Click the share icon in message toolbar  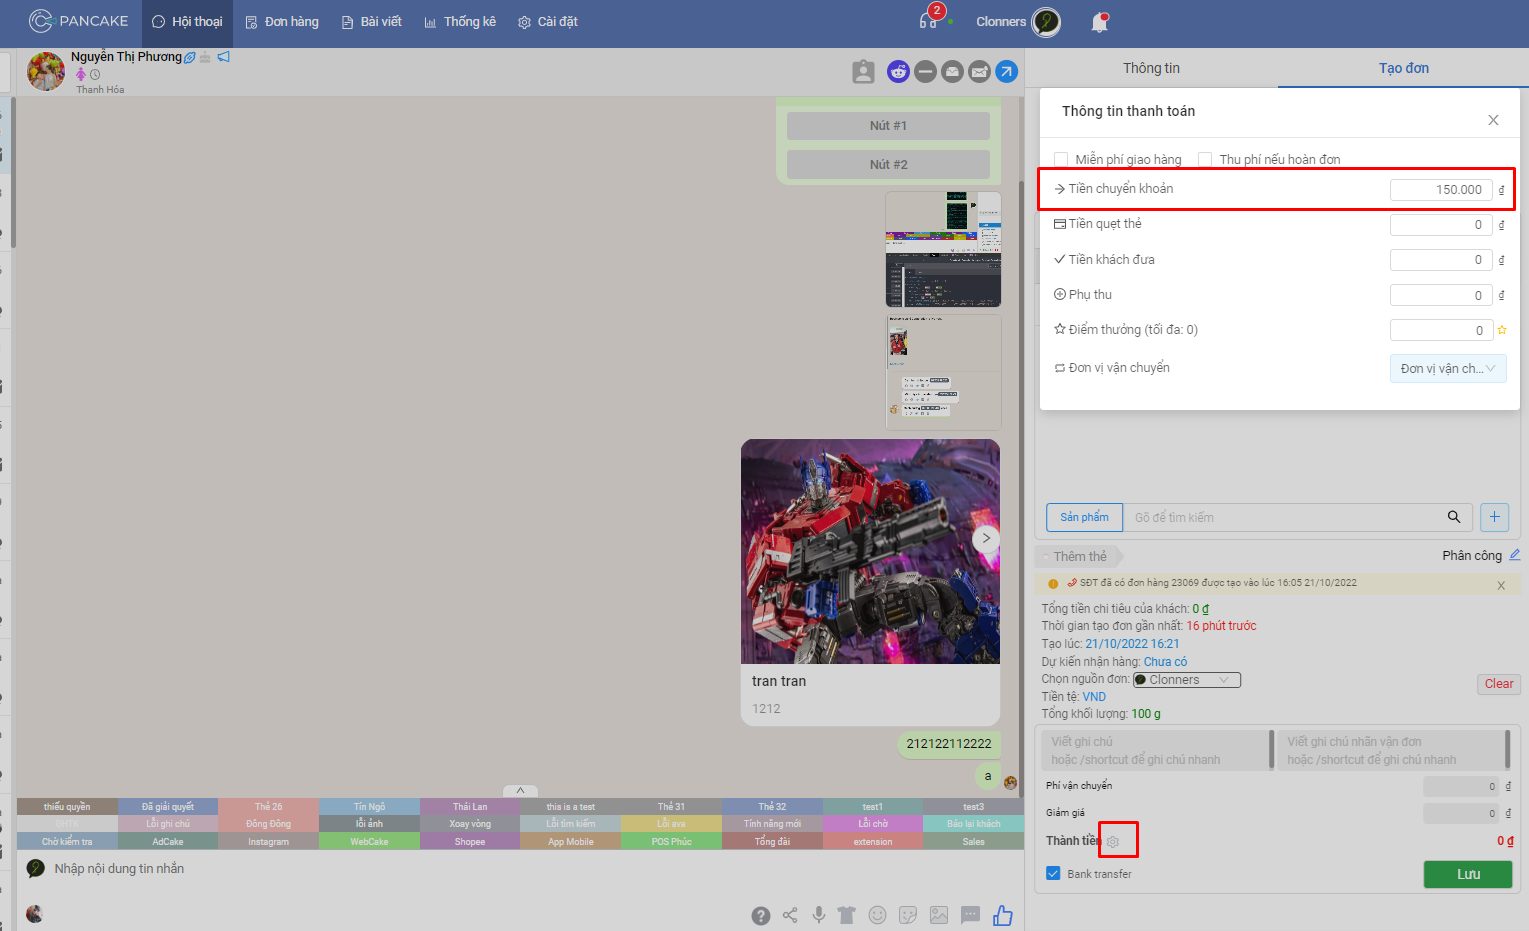click(x=790, y=915)
